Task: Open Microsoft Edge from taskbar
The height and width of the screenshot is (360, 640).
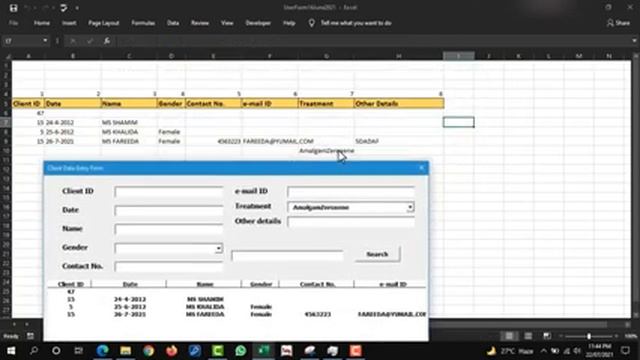Action: tap(102, 351)
